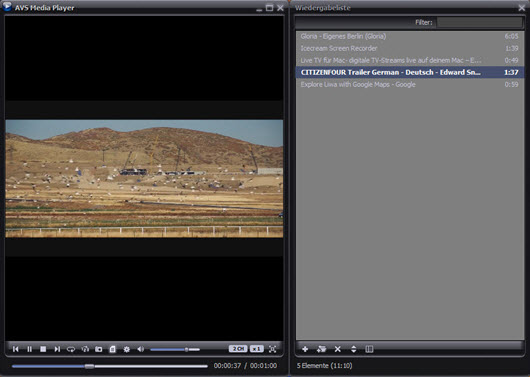Image resolution: width=530 pixels, height=377 pixels.
Task: Open the settings gear icon
Action: [x=126, y=349]
